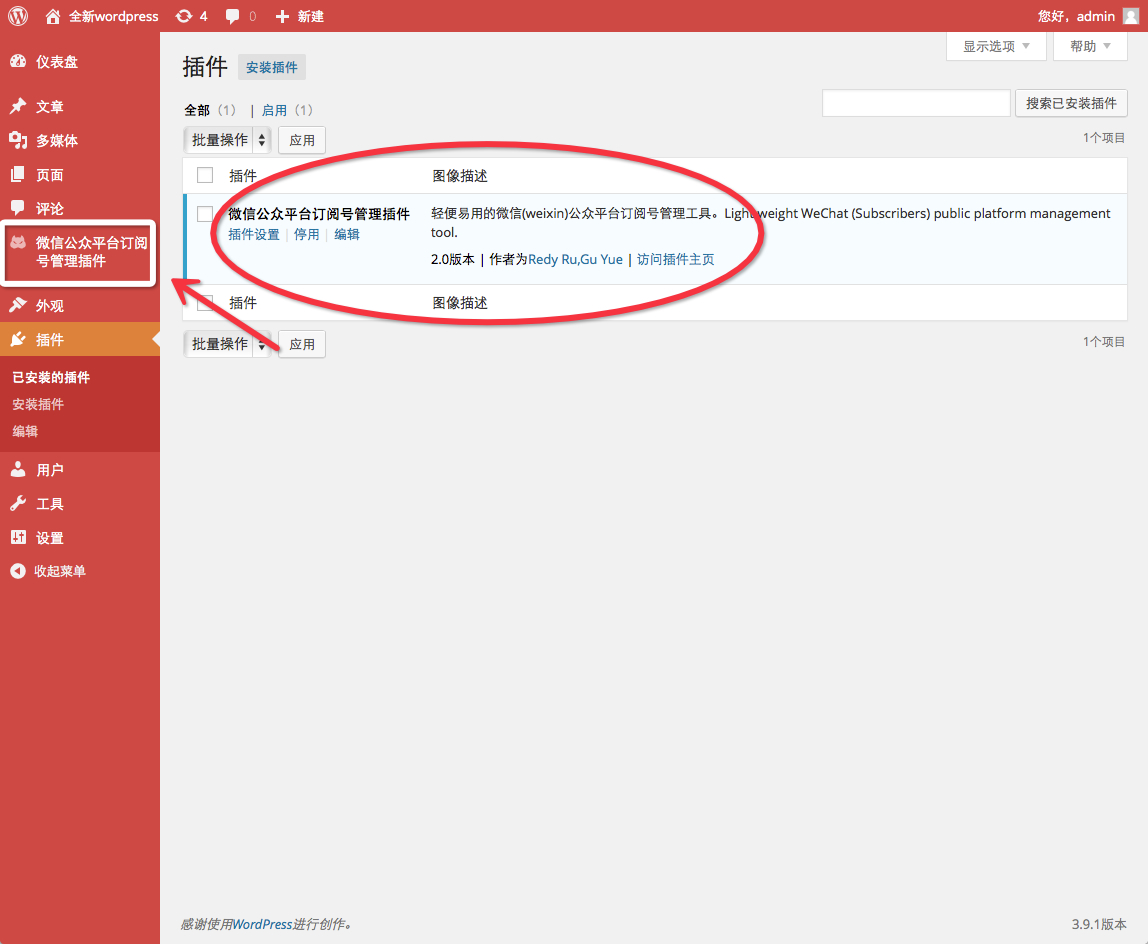Click the 页面 pages icon
Screen dimensions: 1148x944
(x=18, y=174)
